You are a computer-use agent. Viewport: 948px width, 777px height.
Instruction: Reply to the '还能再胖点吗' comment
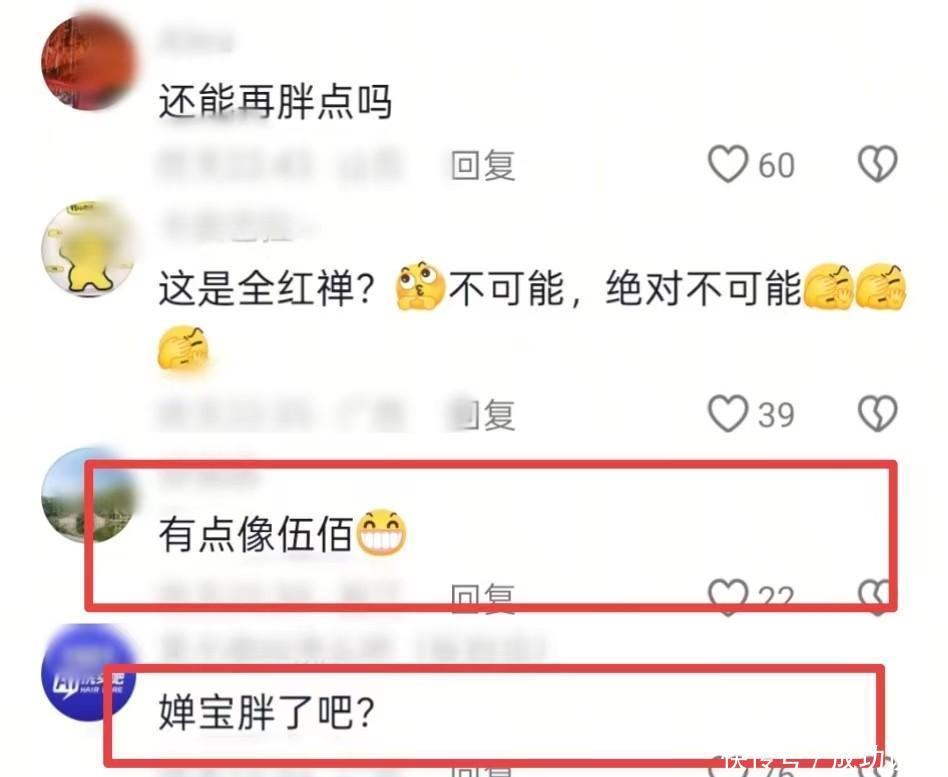click(482, 165)
